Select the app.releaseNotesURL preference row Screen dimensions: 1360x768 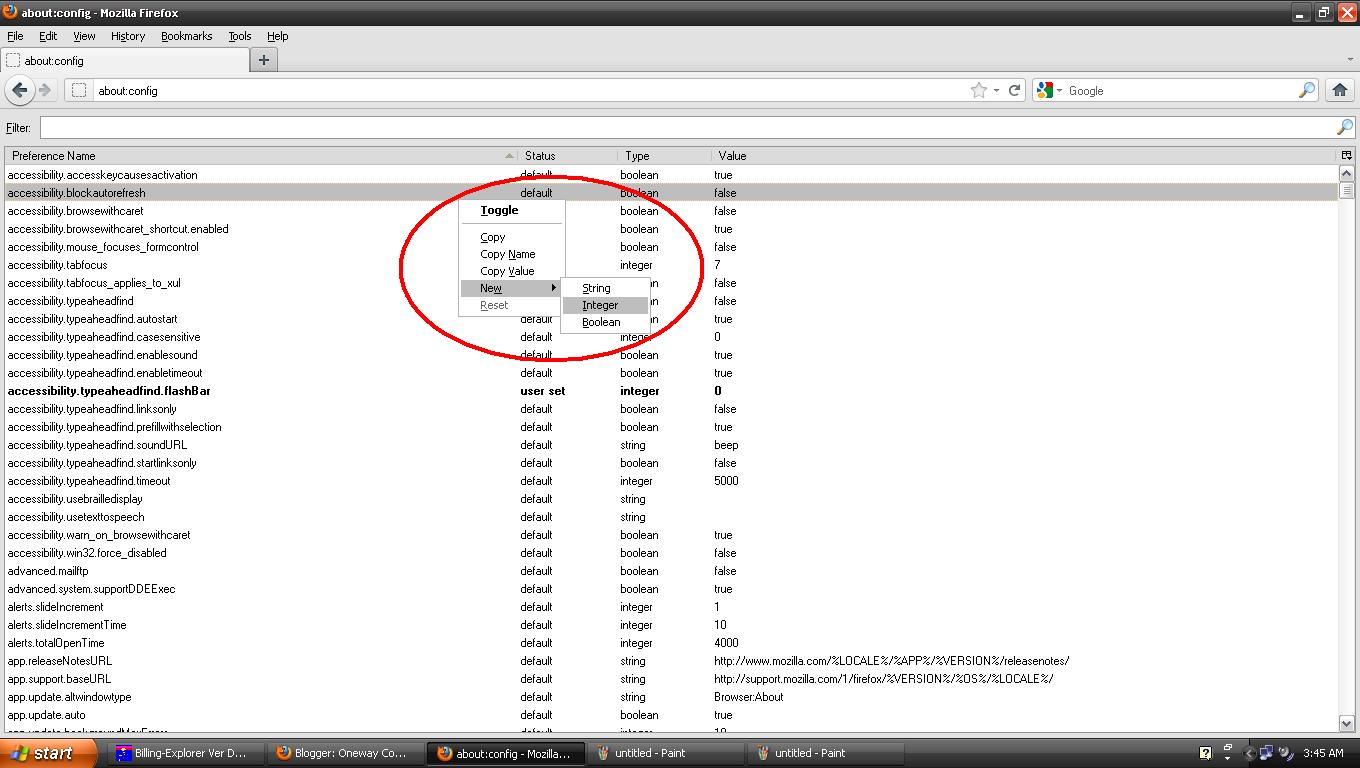671,661
